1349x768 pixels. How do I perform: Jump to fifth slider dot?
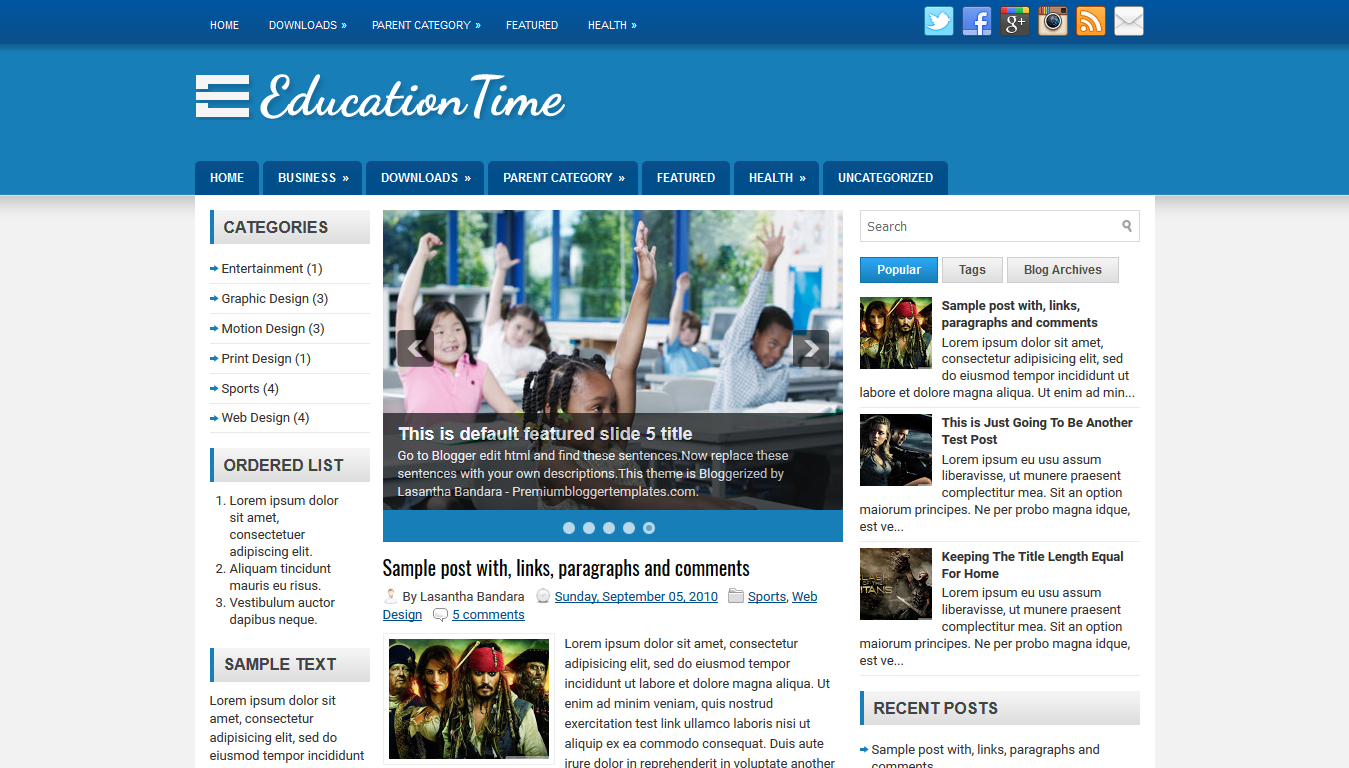point(649,527)
